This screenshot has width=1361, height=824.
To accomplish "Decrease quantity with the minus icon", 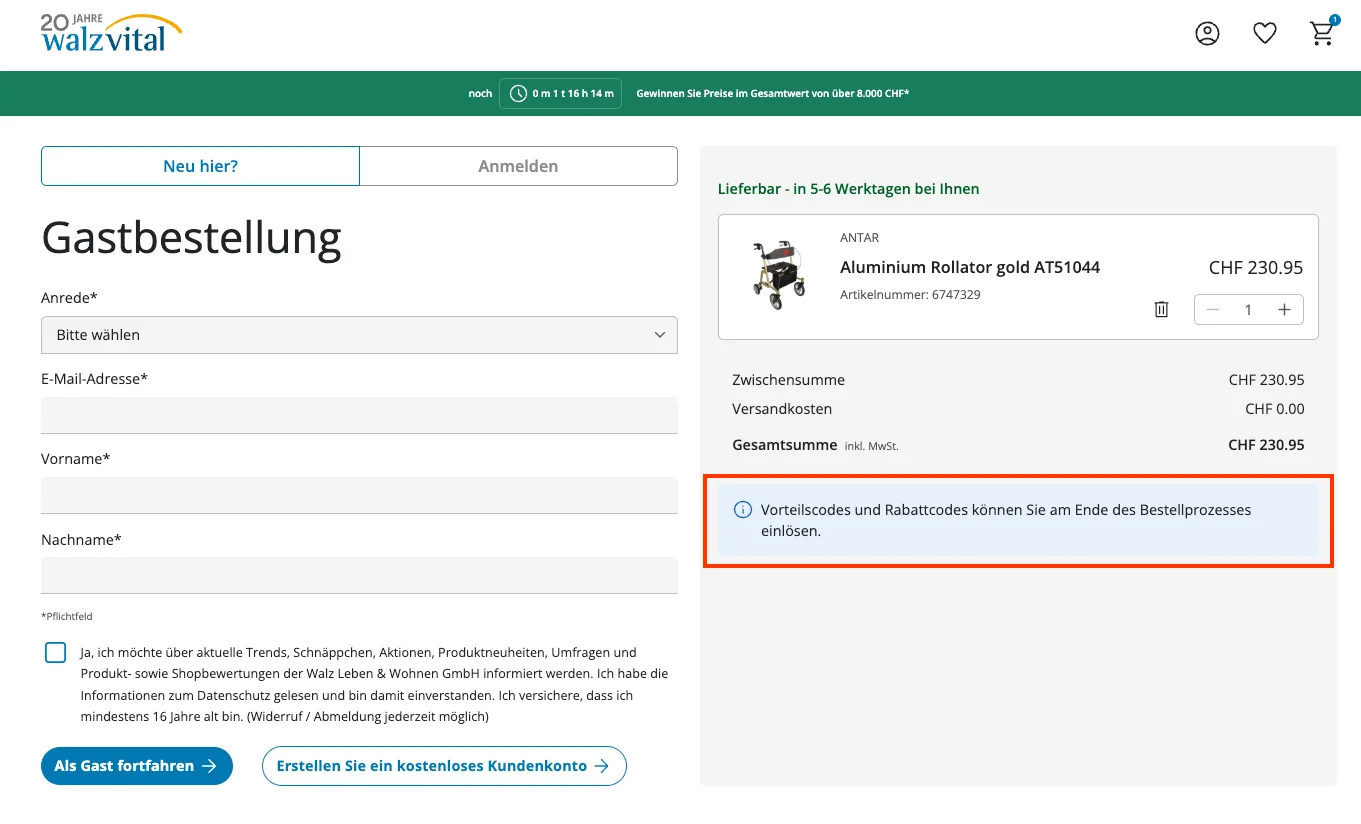I will (1212, 310).
